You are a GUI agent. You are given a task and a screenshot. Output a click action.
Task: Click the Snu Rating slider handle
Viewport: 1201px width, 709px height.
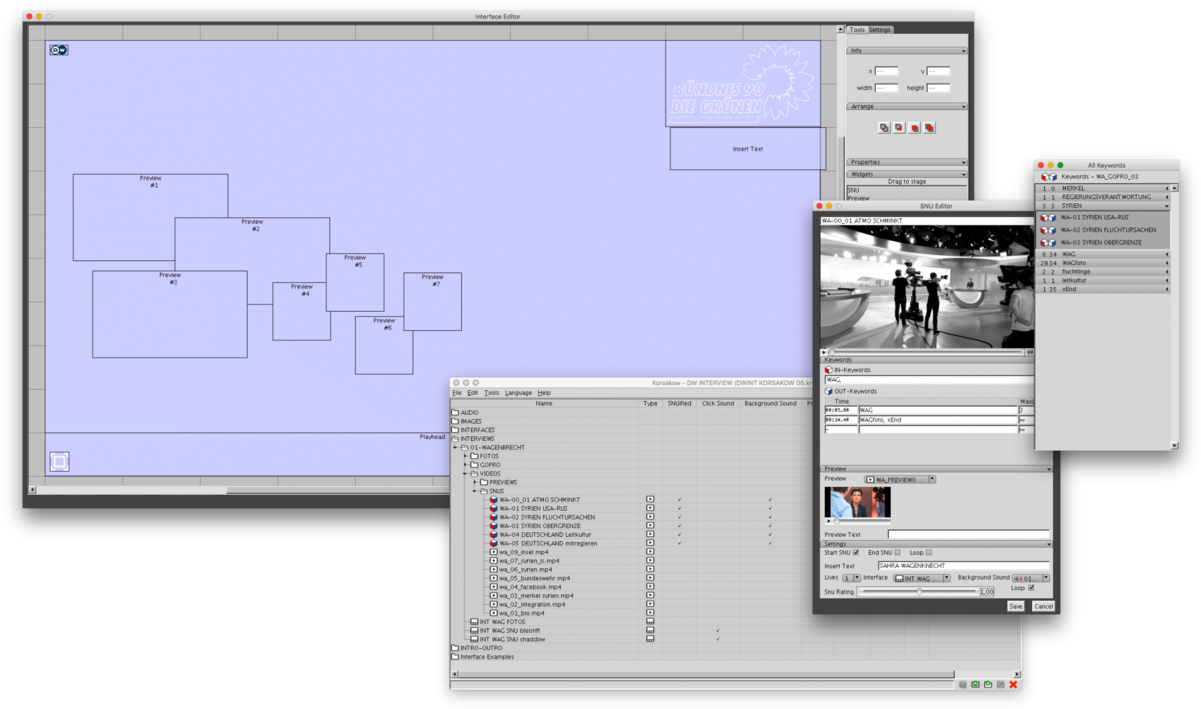[x=919, y=592]
